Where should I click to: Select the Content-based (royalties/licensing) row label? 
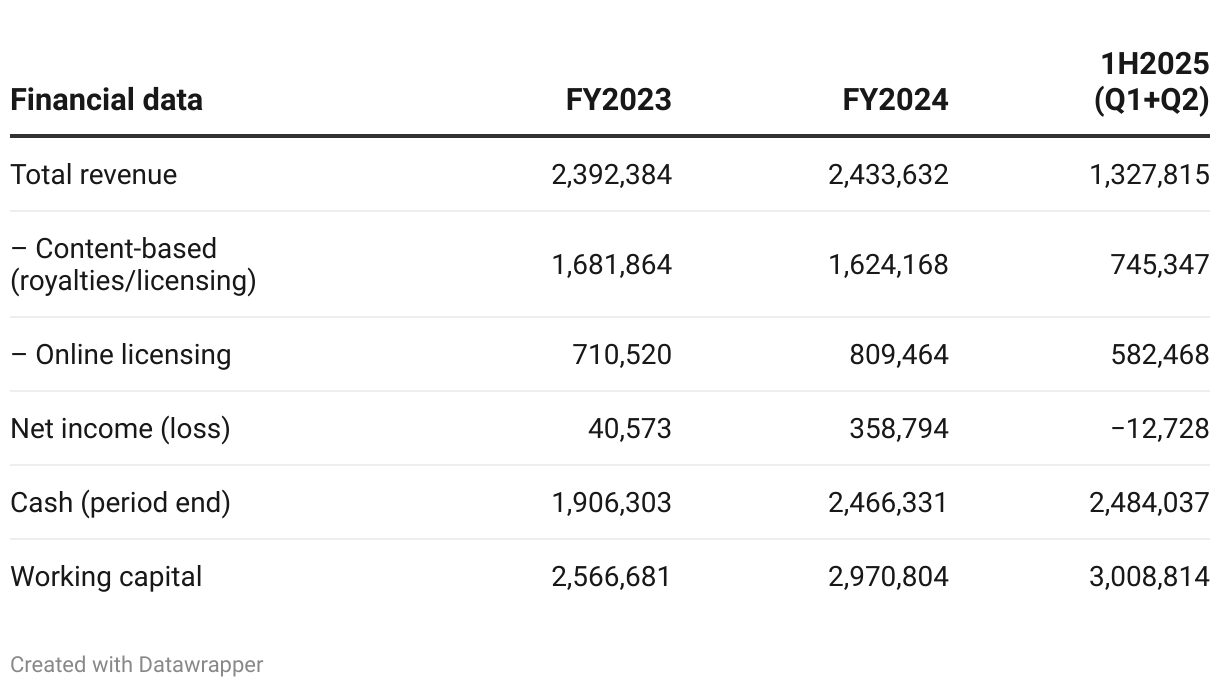click(133, 264)
